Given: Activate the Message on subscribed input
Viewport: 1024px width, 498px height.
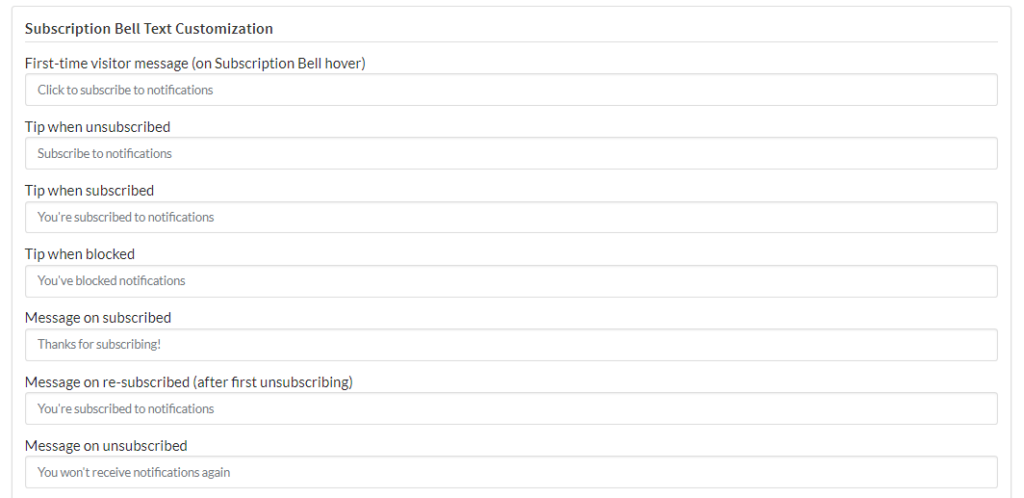Looking at the screenshot, I should [511, 345].
